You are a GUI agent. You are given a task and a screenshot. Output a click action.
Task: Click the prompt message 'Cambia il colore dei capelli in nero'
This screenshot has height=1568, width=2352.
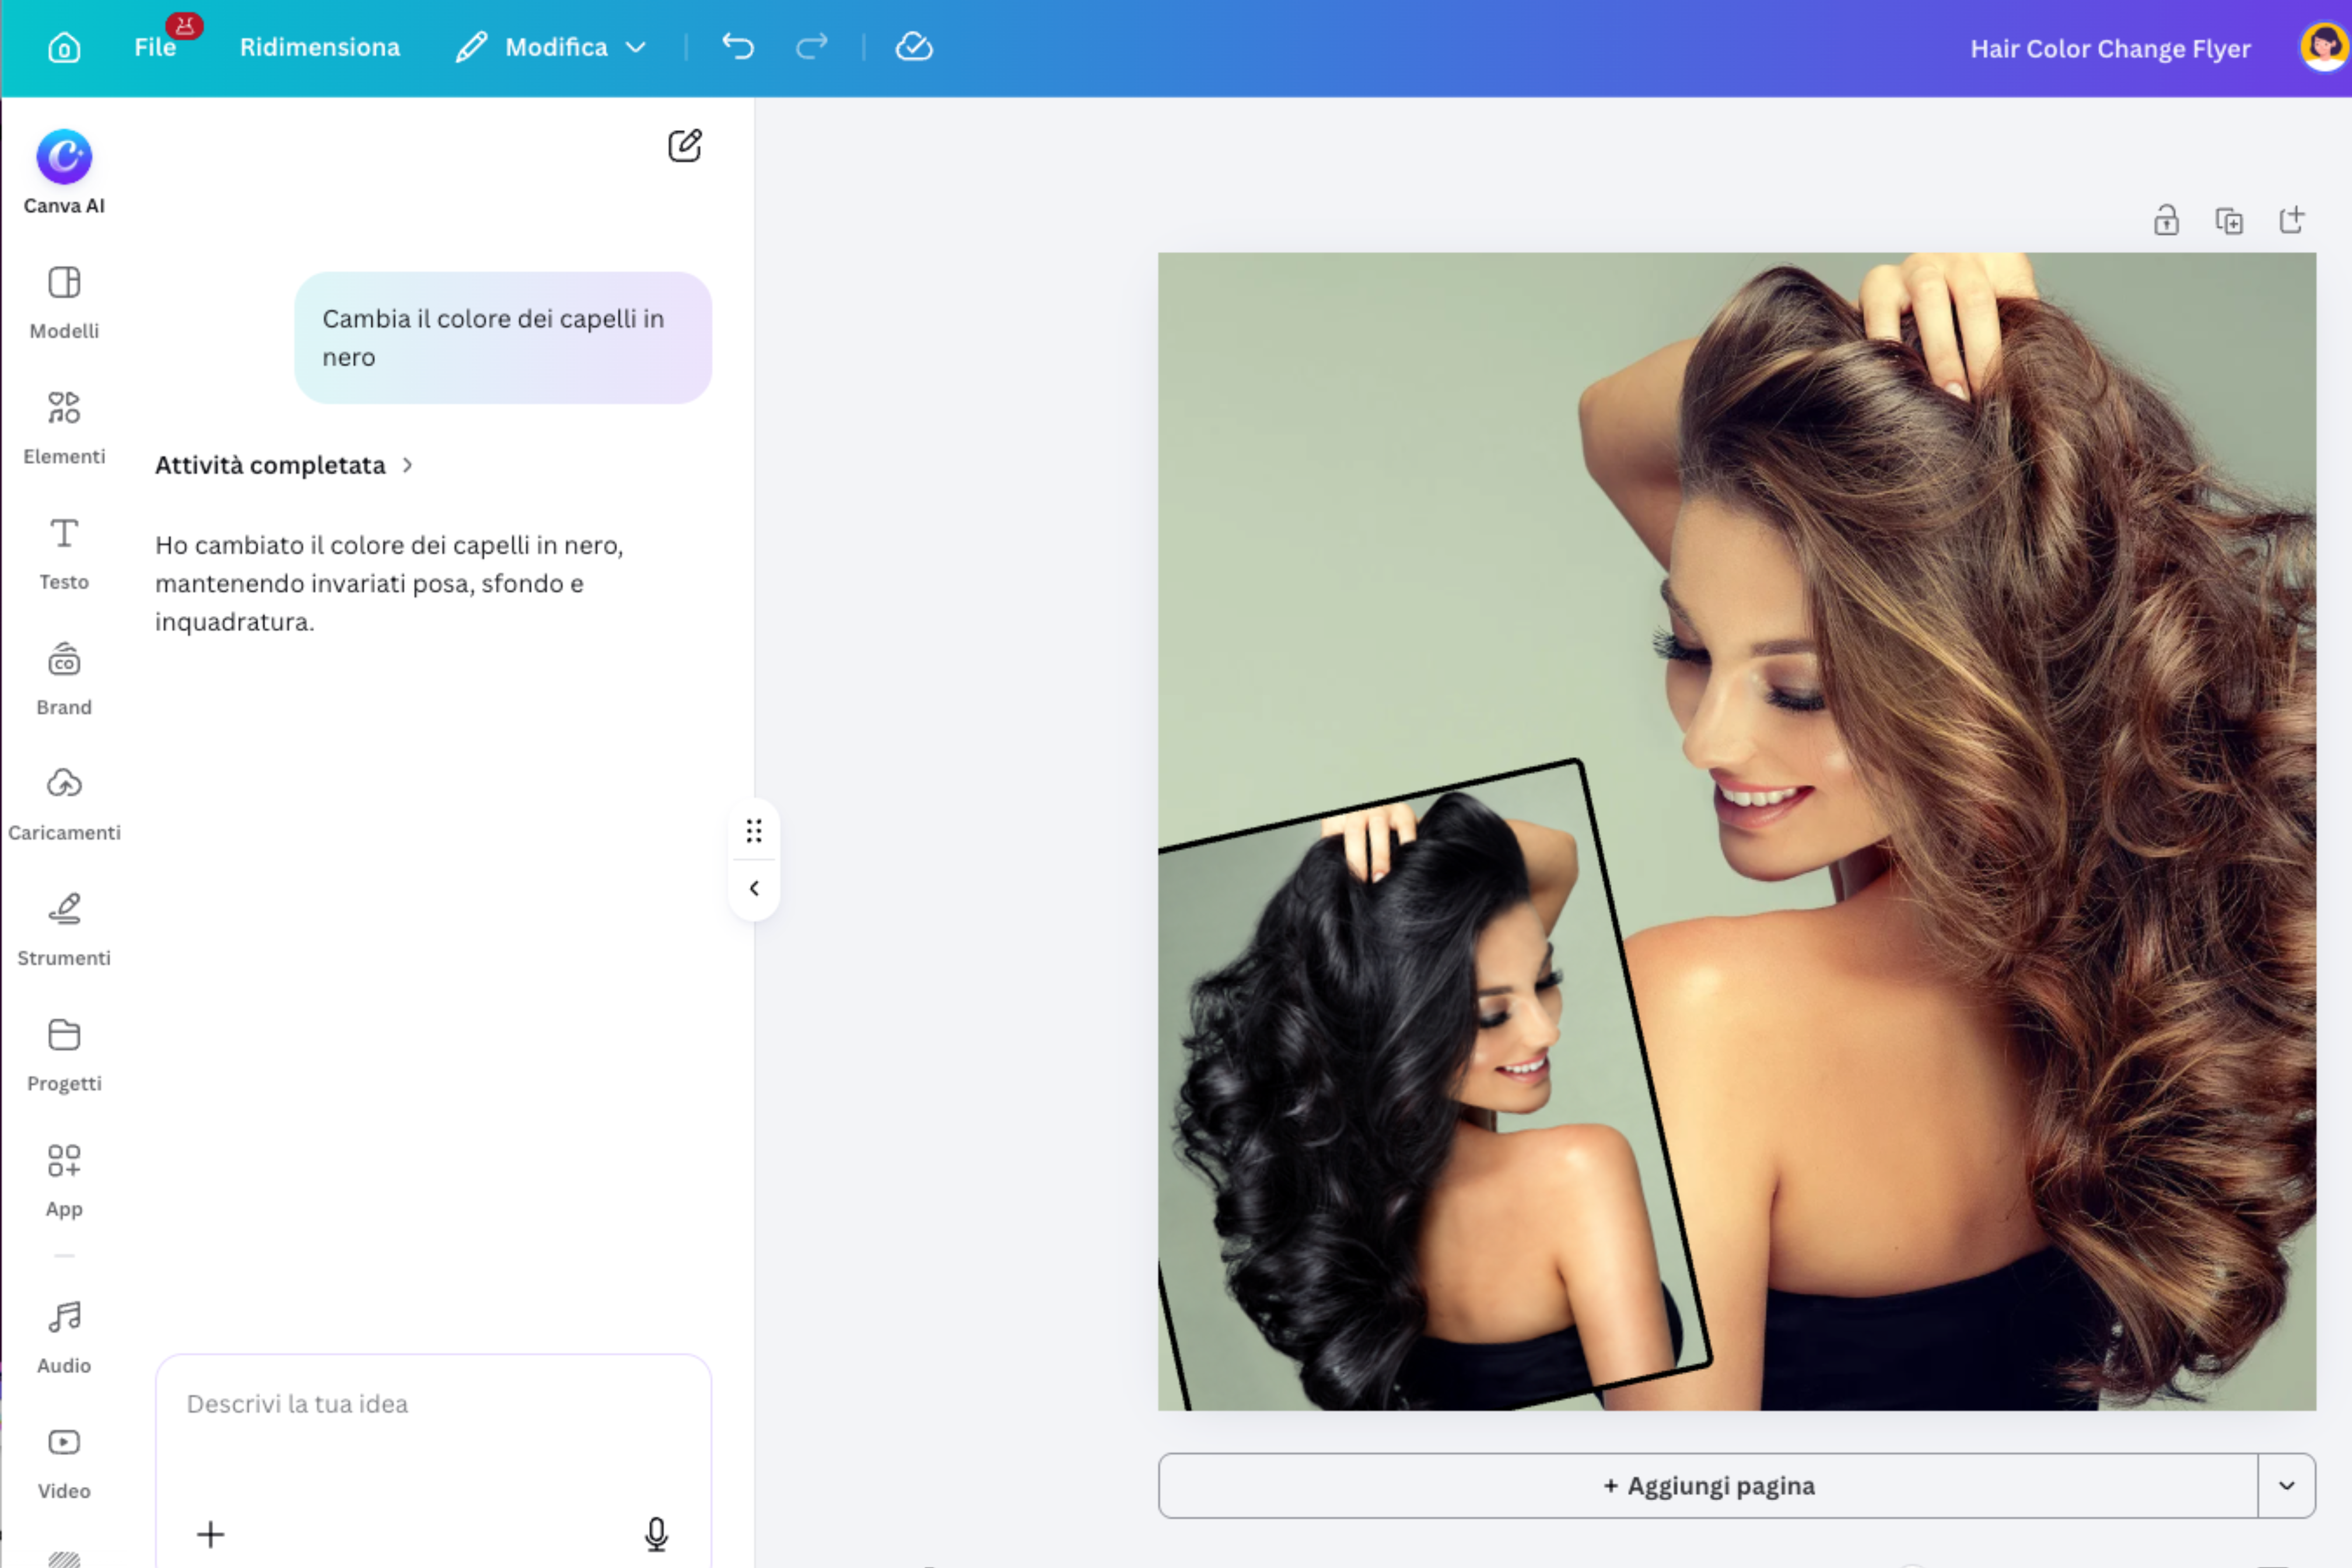click(503, 338)
